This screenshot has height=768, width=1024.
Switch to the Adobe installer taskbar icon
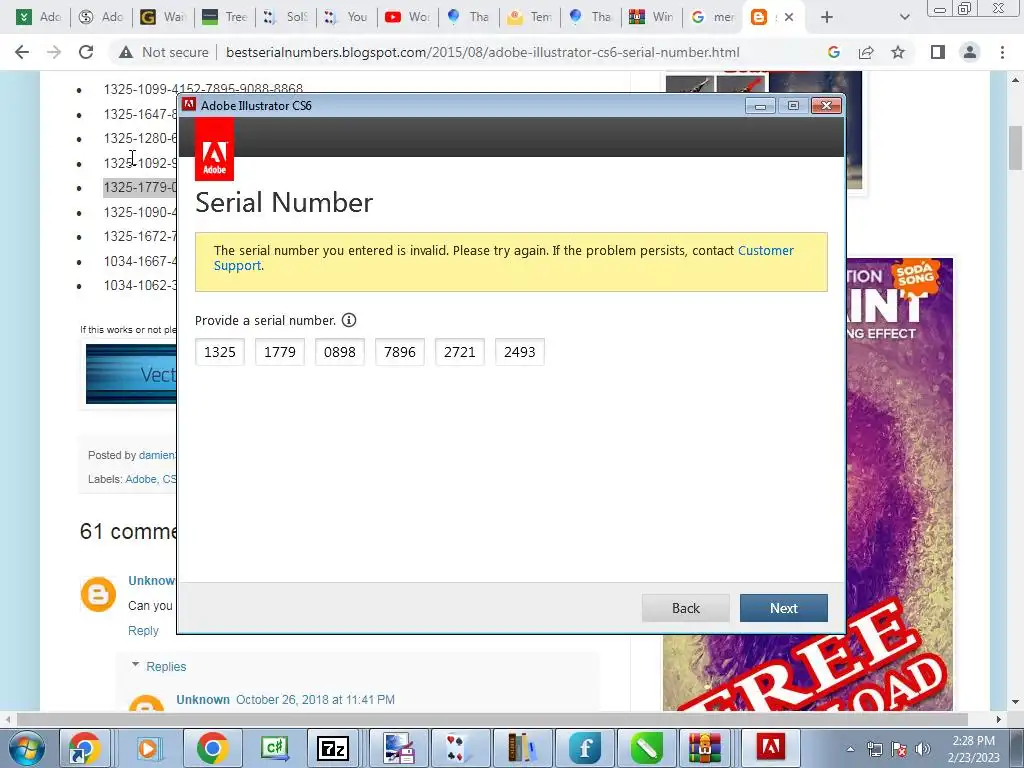point(770,748)
